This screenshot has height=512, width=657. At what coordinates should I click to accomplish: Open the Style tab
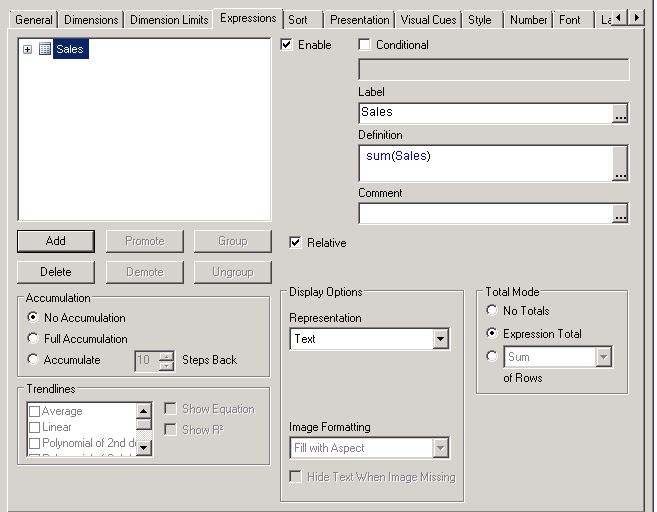(480, 20)
